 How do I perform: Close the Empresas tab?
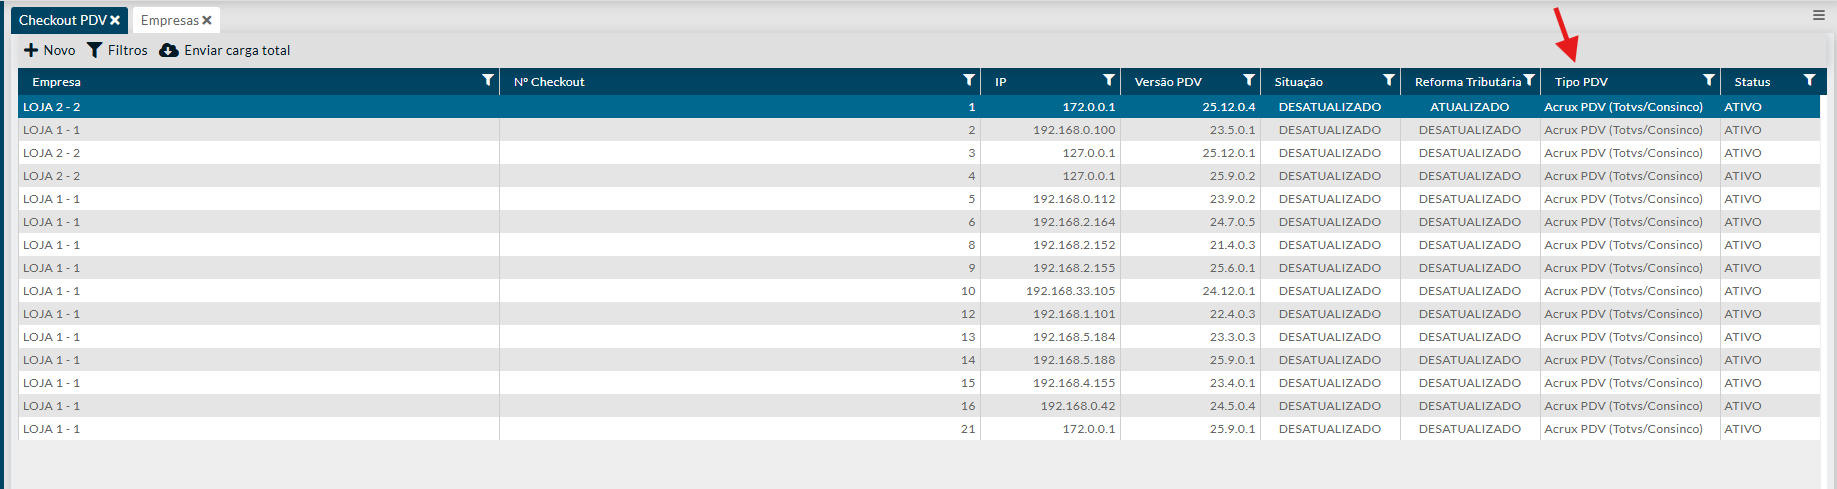207,20
